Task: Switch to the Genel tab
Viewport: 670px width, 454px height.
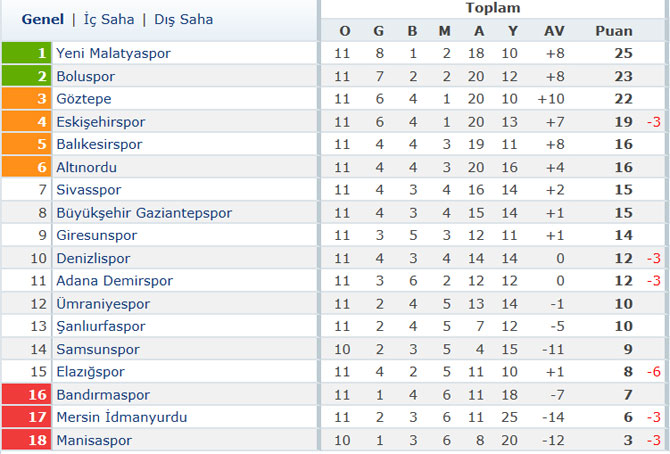Action: click(43, 19)
